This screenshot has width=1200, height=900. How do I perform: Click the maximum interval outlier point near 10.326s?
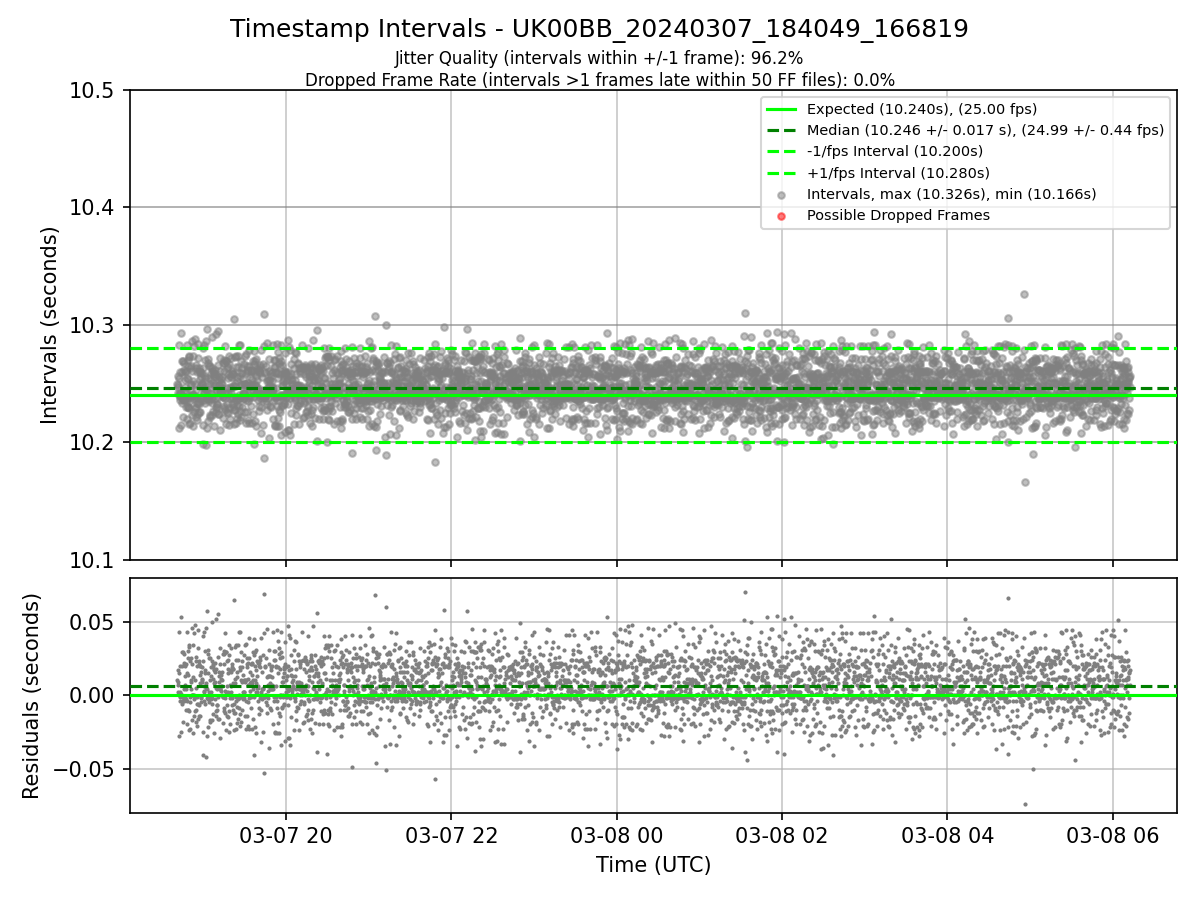click(x=1024, y=294)
